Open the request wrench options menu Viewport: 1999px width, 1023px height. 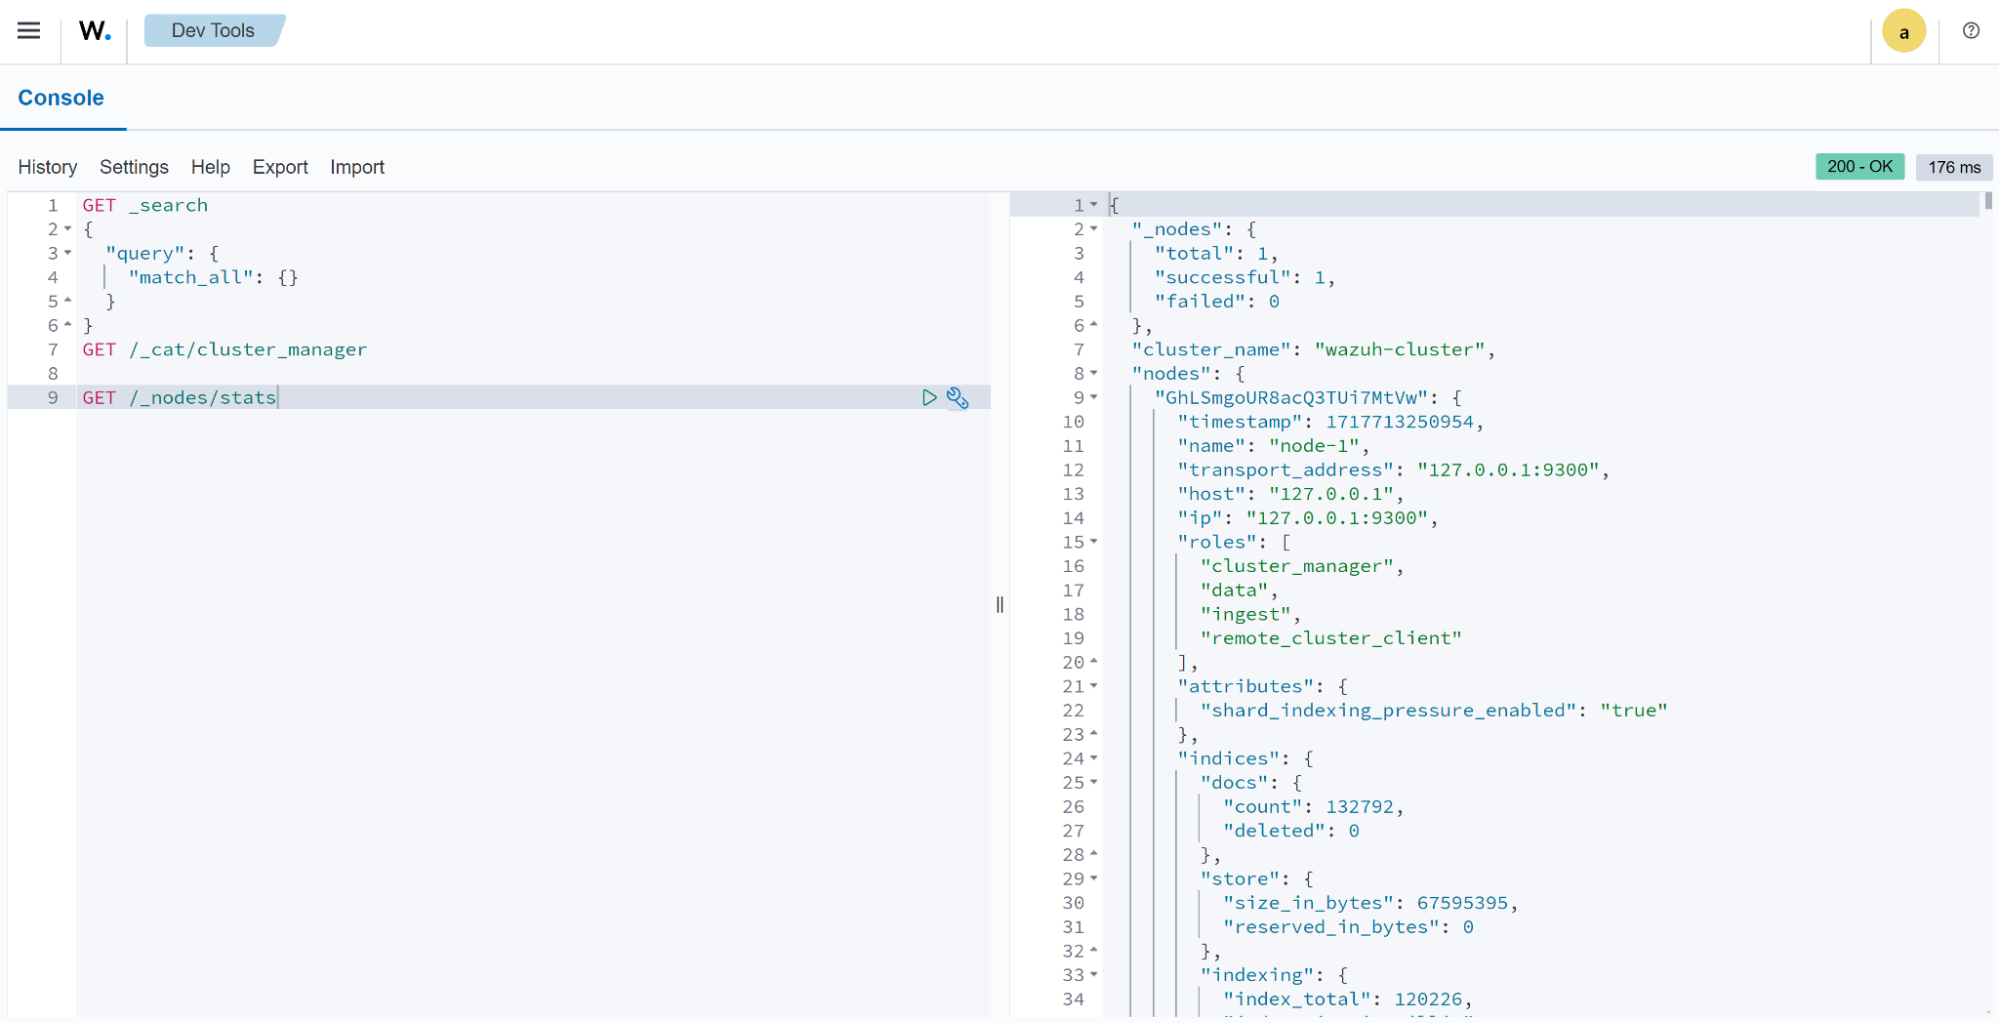pyautogui.click(x=958, y=397)
